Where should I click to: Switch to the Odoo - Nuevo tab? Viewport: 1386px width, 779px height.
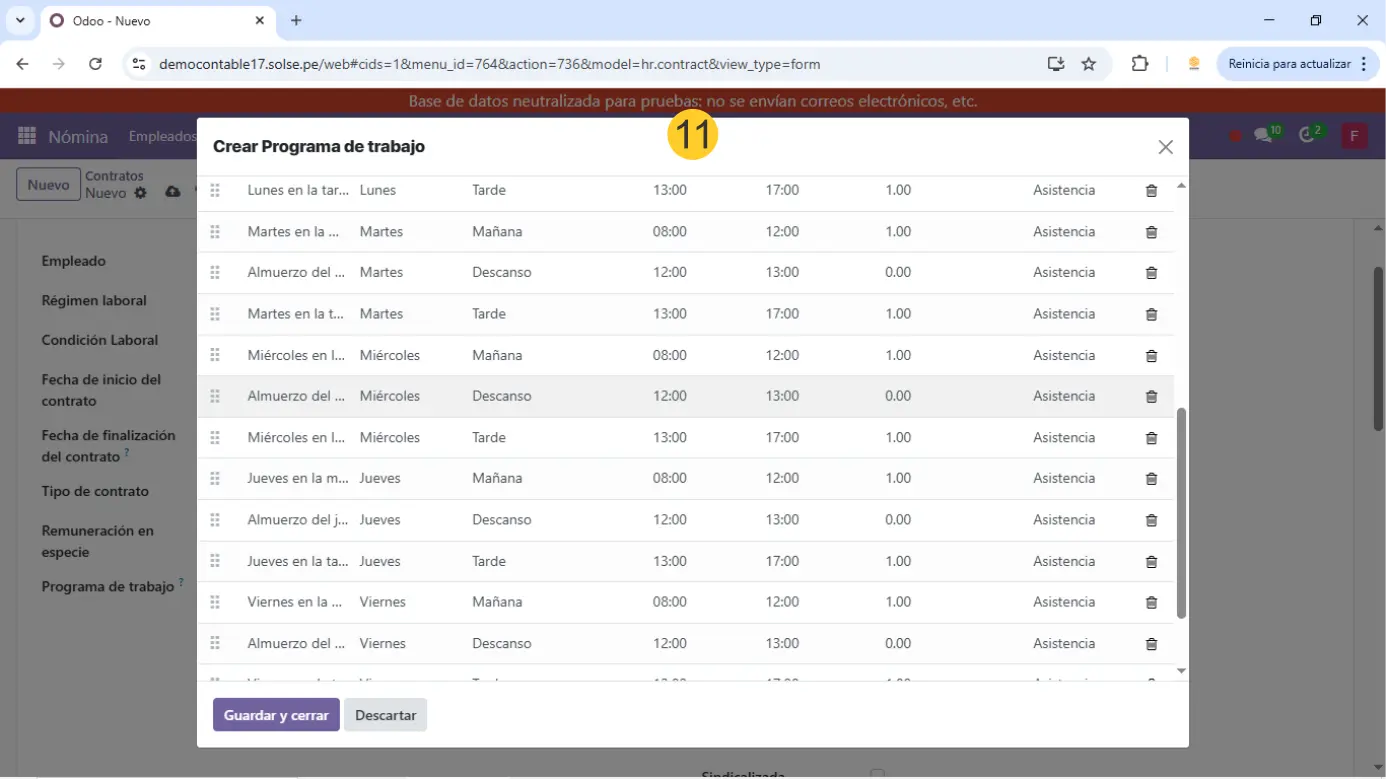150,20
